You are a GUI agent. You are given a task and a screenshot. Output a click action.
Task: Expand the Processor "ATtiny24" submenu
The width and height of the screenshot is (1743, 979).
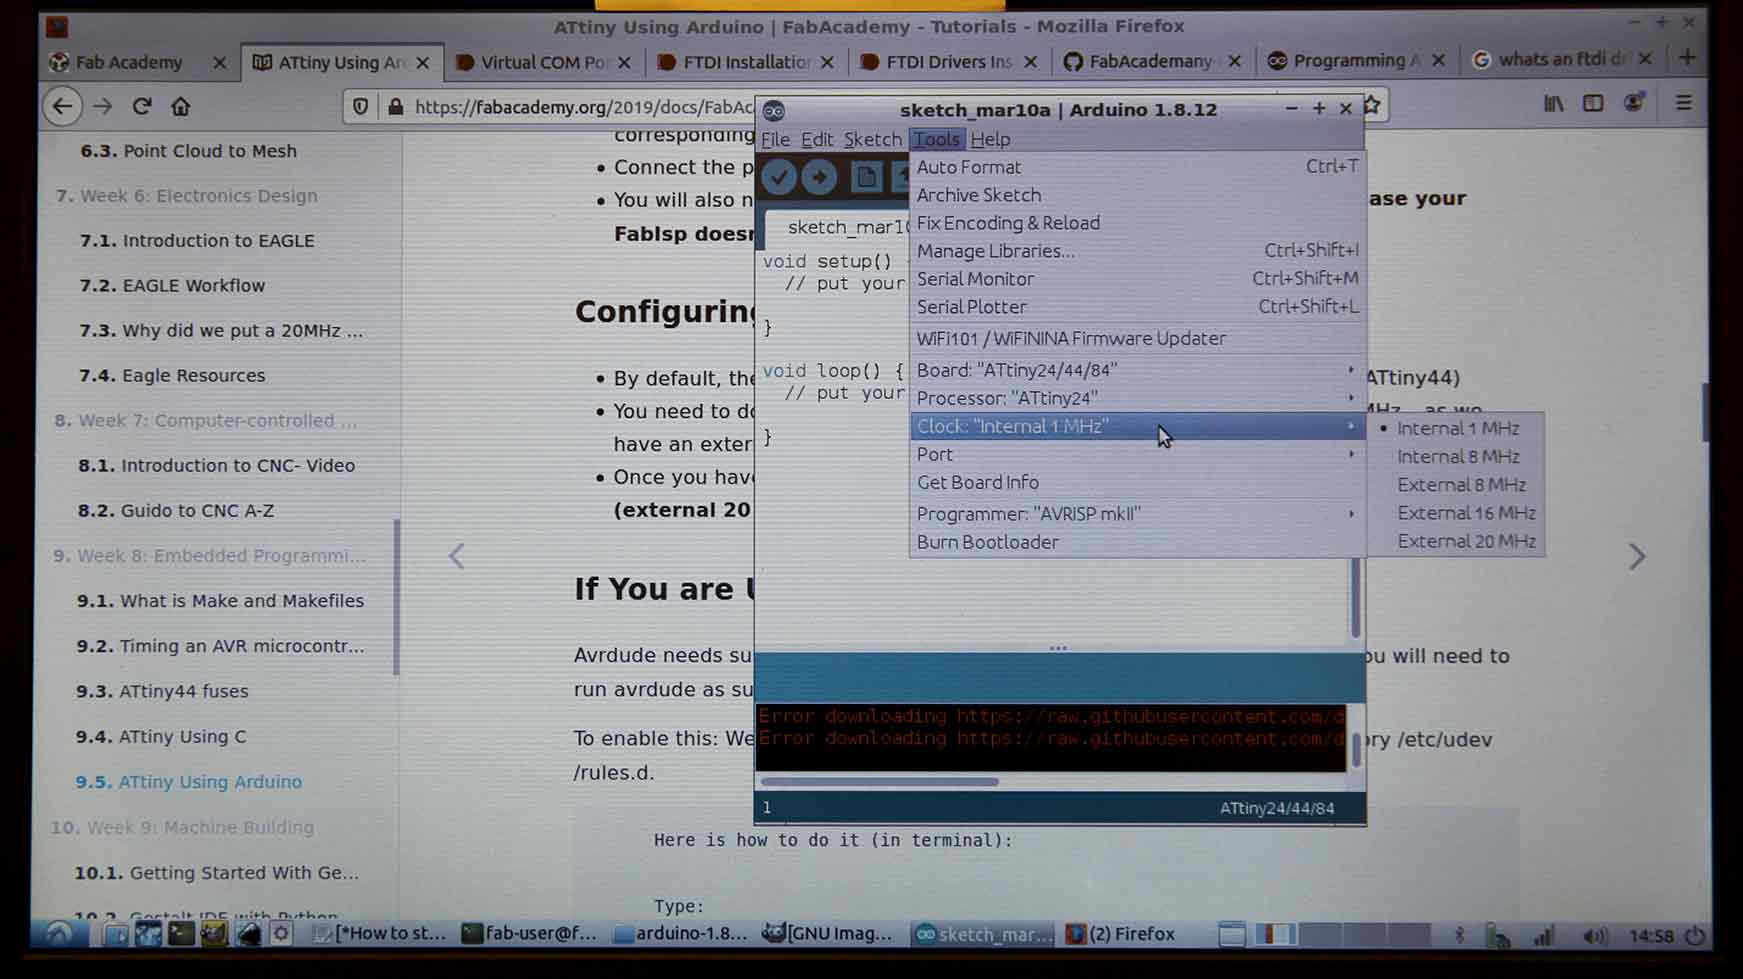pos(1137,398)
